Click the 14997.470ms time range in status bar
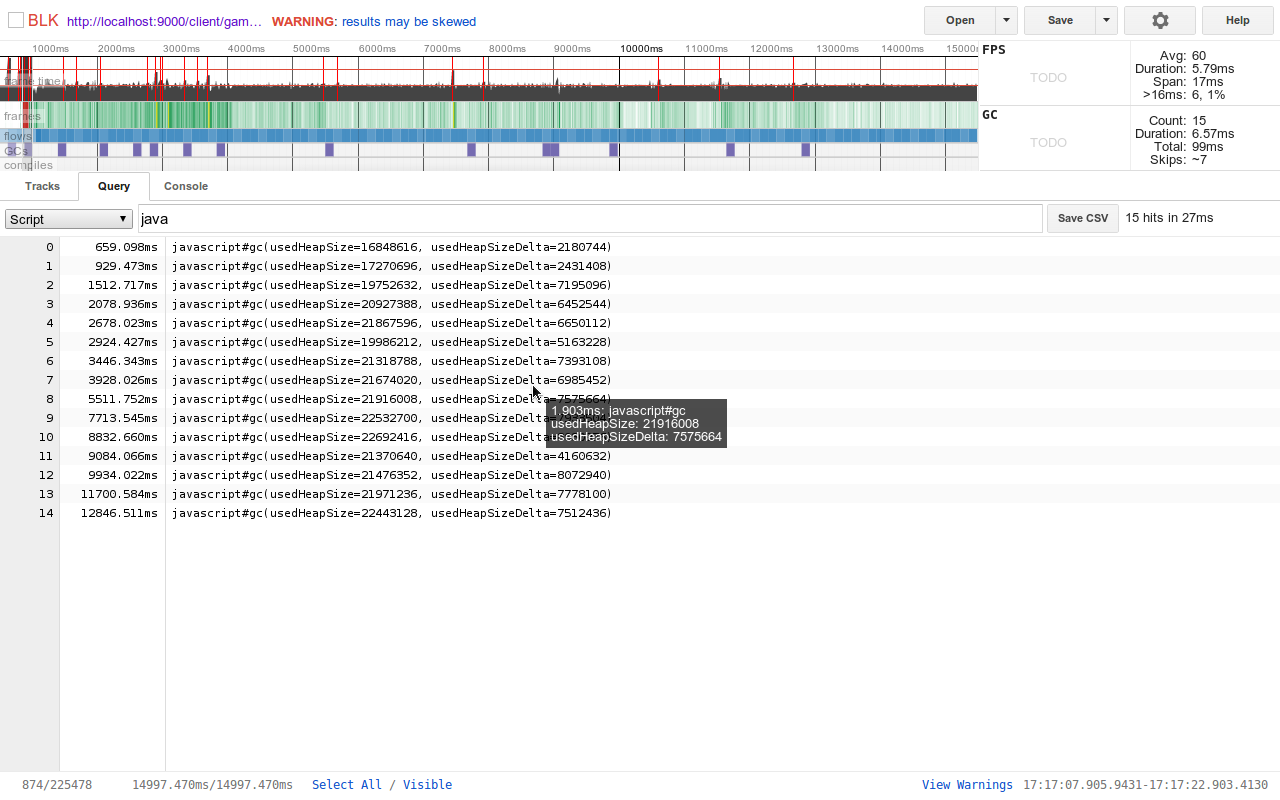Viewport: 1280px width, 800px height. [213, 785]
